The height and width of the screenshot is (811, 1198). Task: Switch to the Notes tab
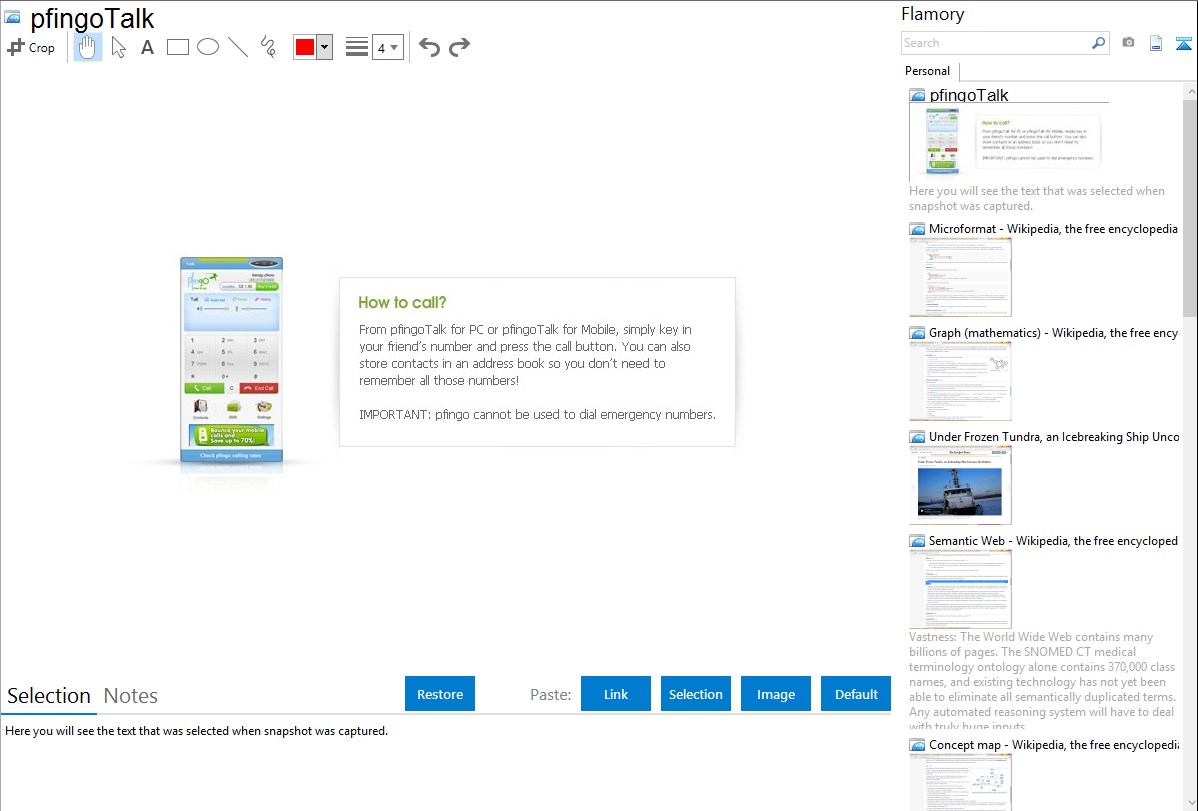[x=131, y=696]
